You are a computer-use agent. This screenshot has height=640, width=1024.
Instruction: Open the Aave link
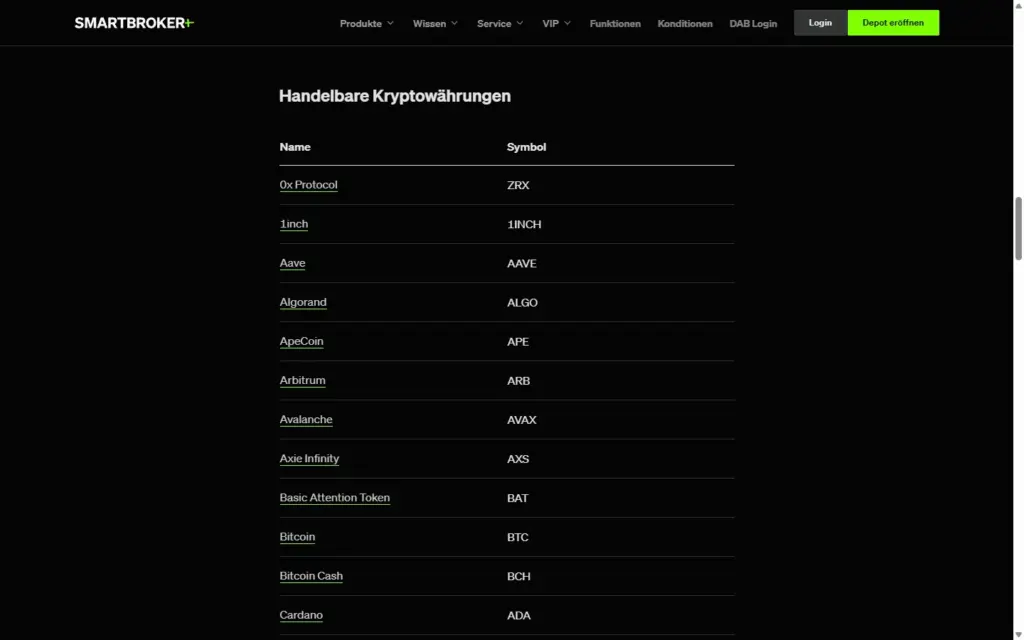(293, 263)
